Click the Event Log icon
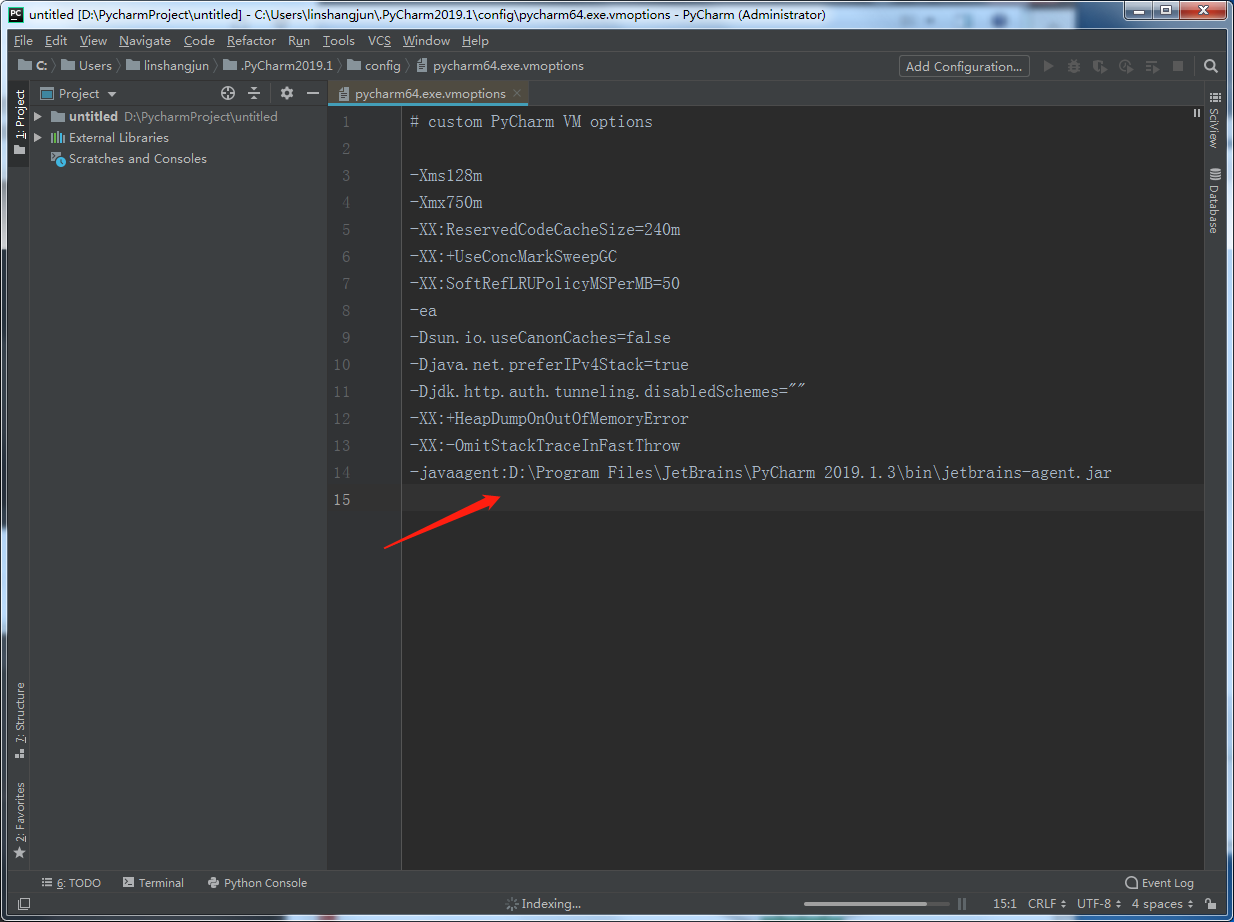This screenshot has width=1234, height=922. (1131, 883)
